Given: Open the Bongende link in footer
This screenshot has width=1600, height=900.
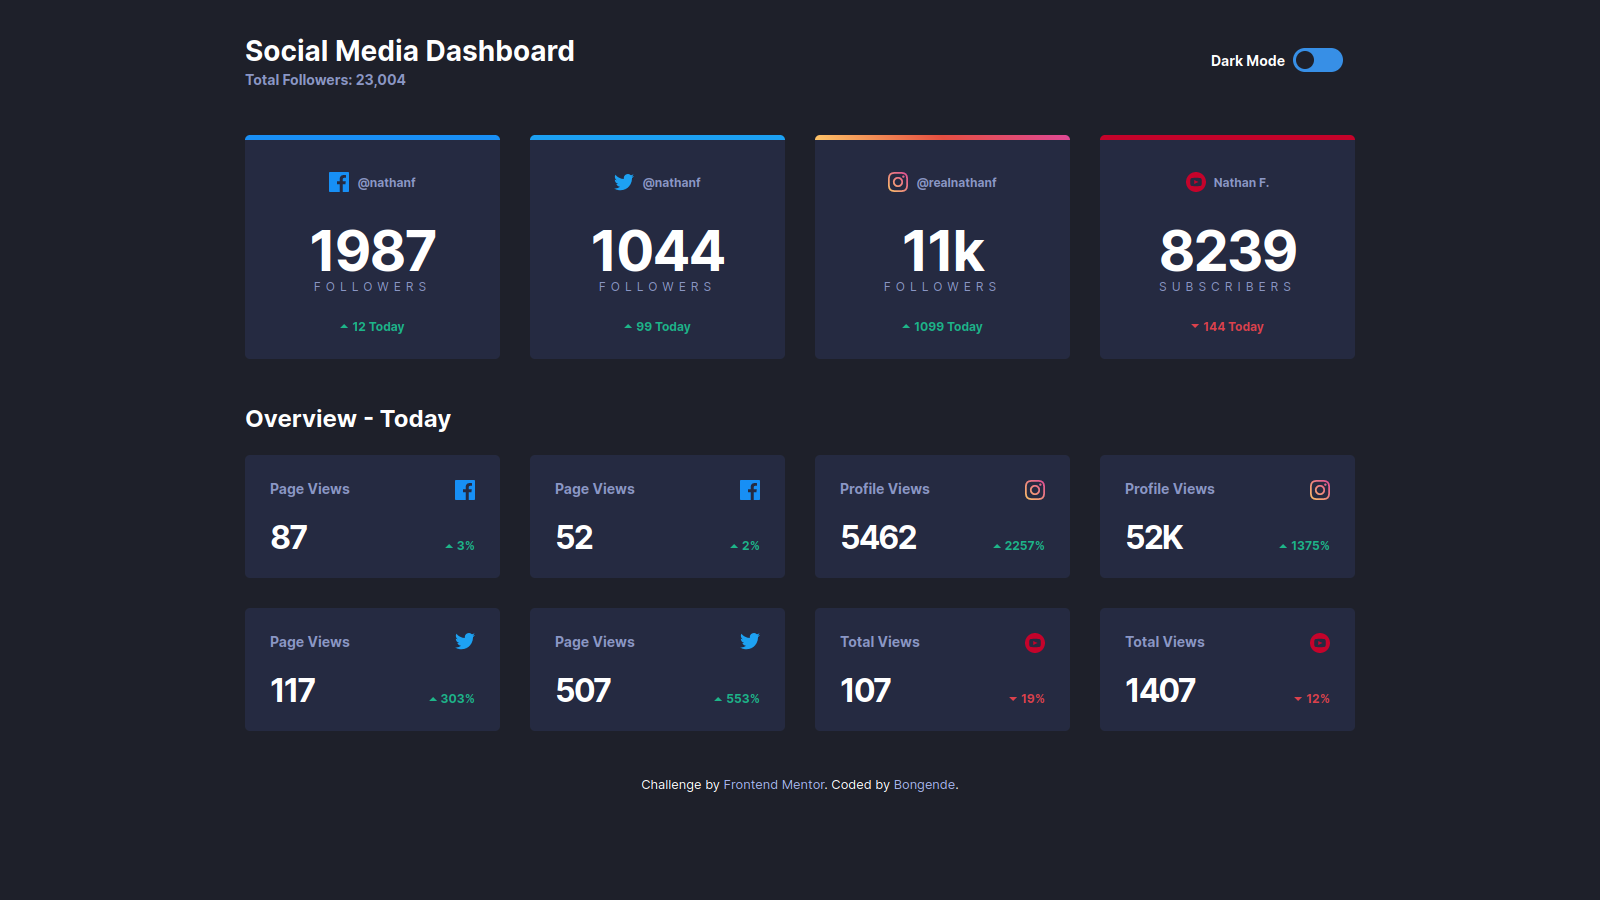Looking at the screenshot, I should [x=924, y=785].
